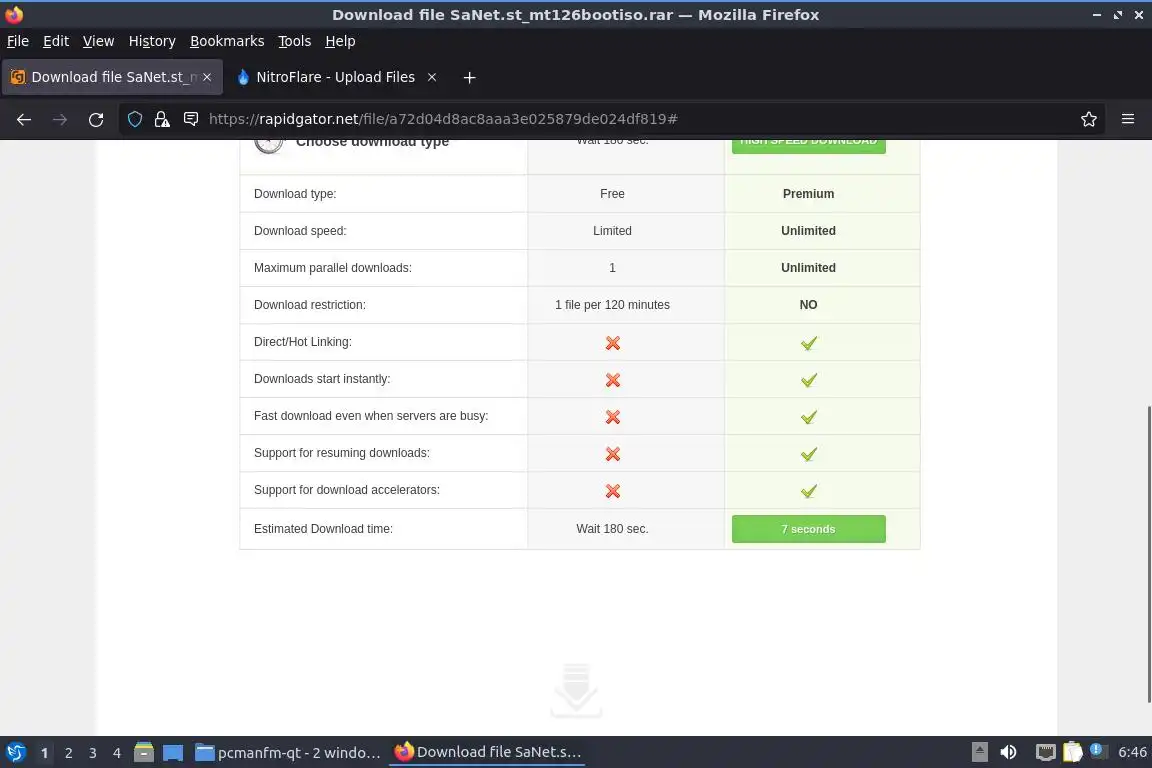Click 'Maximum parallel downloads:' label
Viewport: 1152px width, 768px height.
pos(333,268)
